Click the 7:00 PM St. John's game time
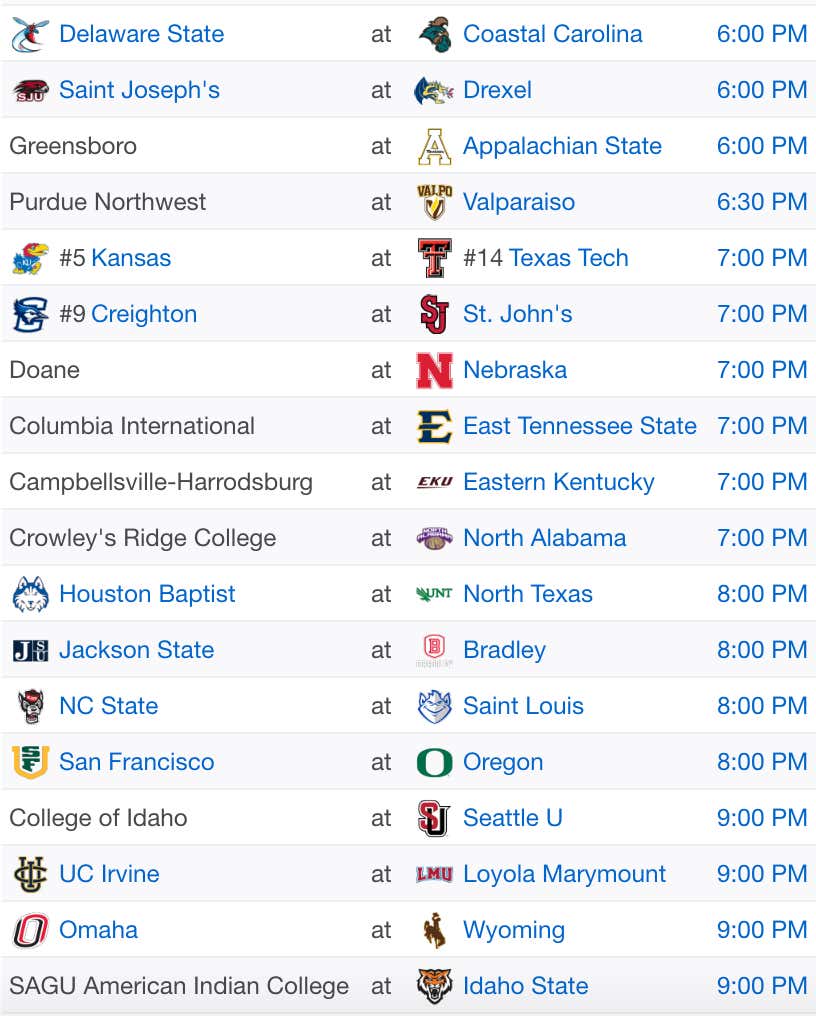 coord(762,314)
